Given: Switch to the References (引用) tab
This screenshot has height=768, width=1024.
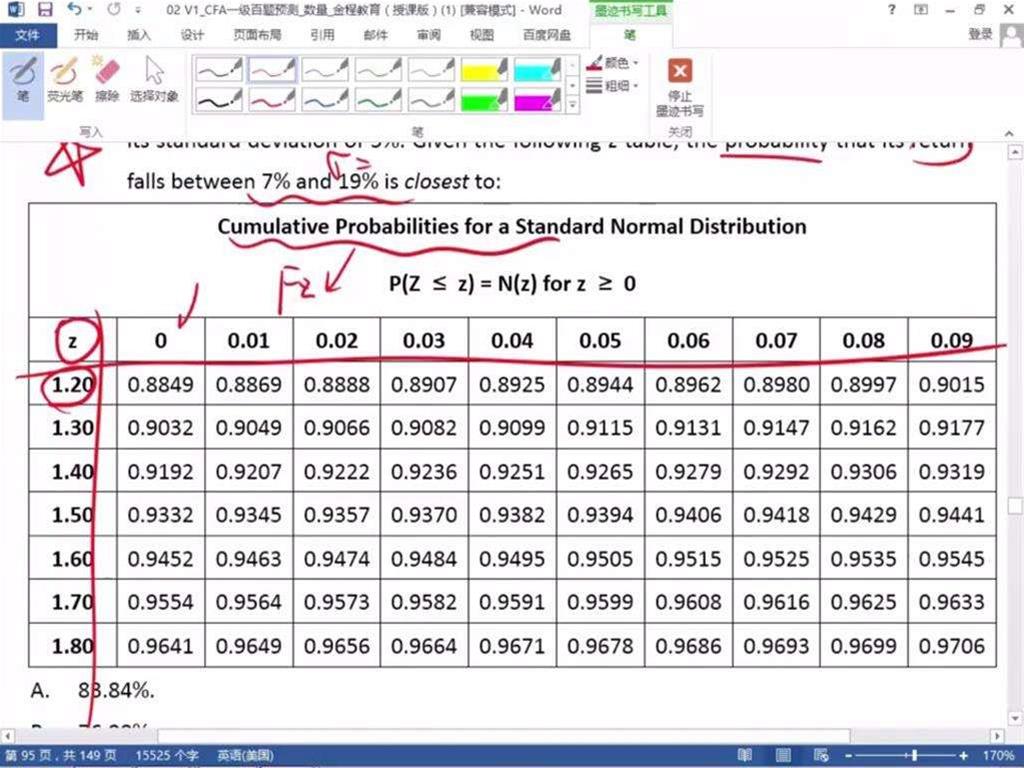Looking at the screenshot, I should click(x=322, y=35).
